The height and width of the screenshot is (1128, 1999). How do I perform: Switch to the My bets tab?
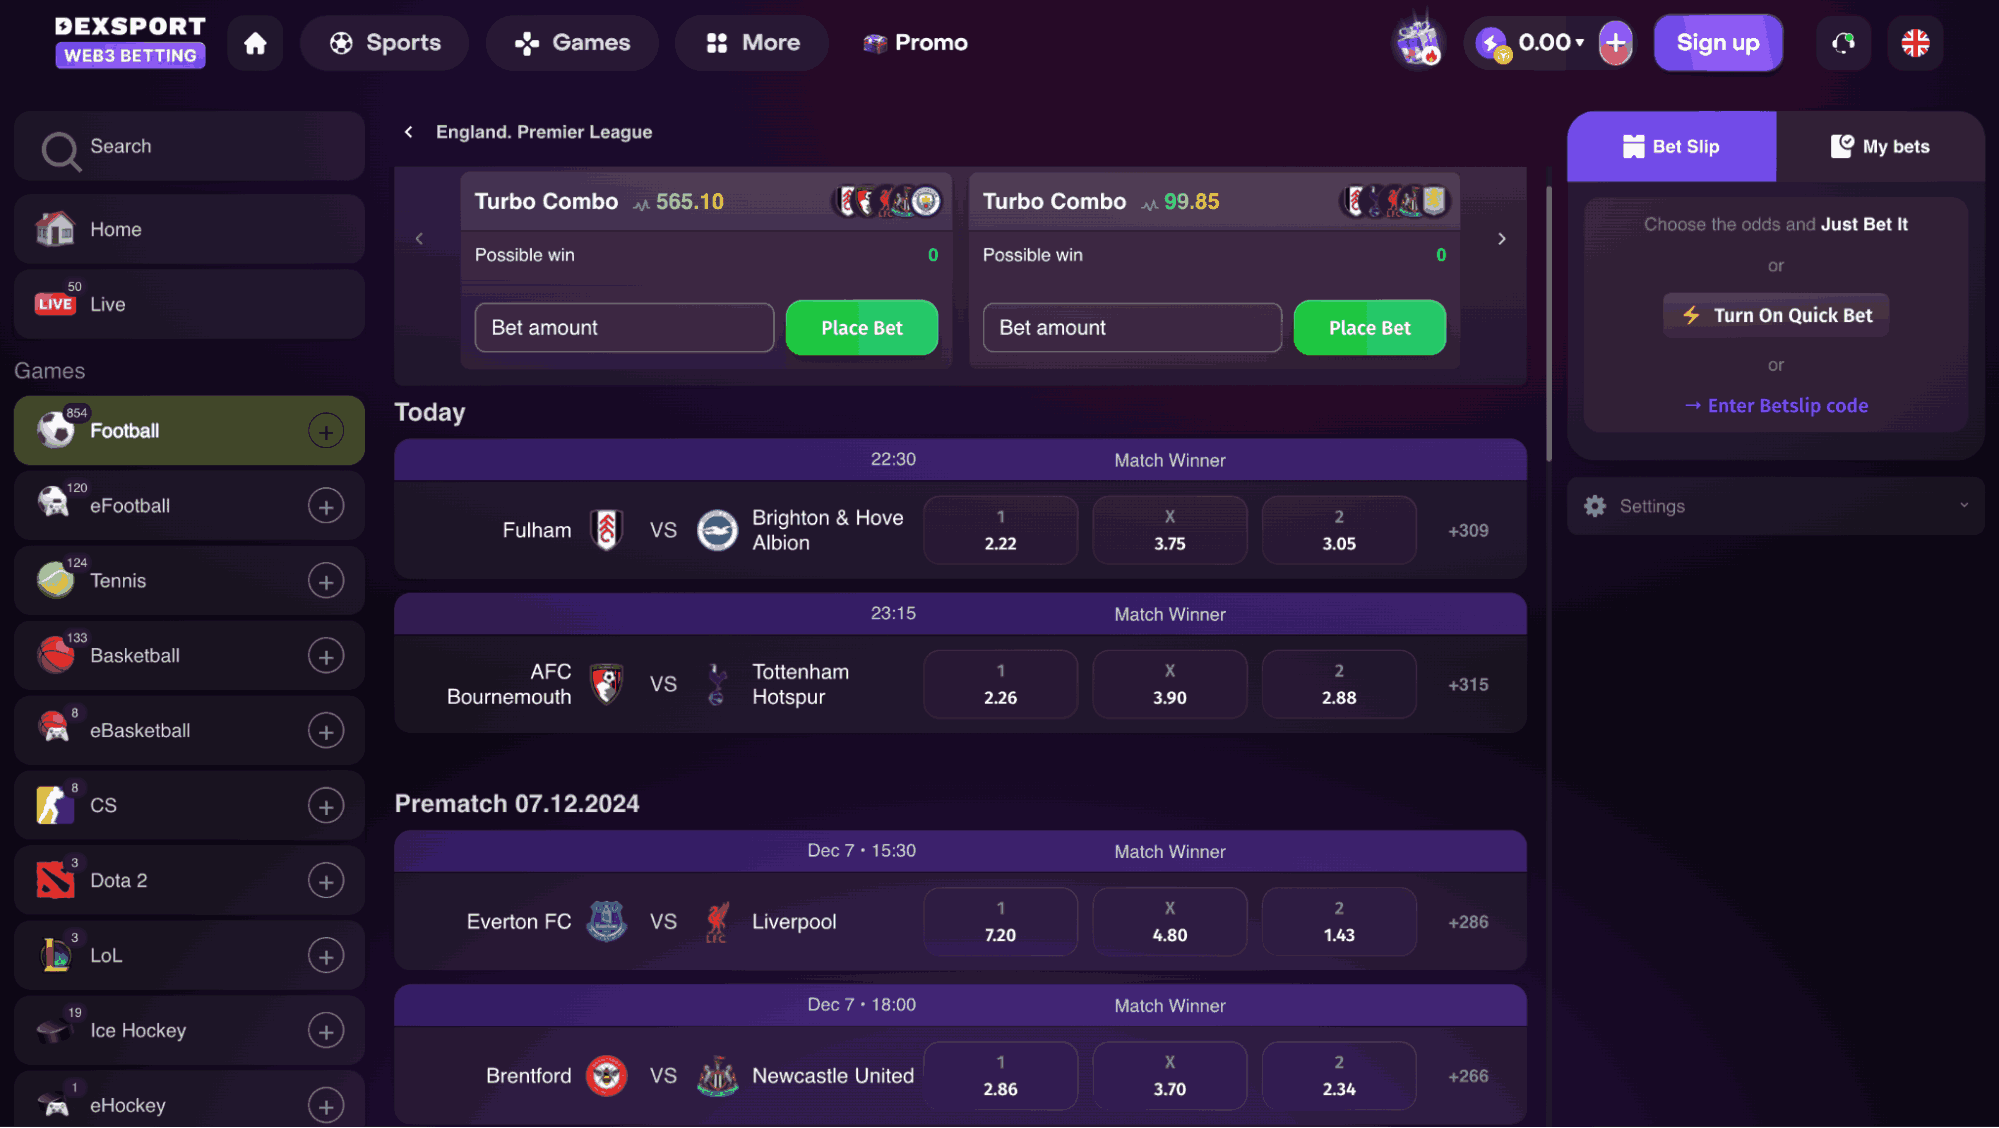click(1880, 147)
